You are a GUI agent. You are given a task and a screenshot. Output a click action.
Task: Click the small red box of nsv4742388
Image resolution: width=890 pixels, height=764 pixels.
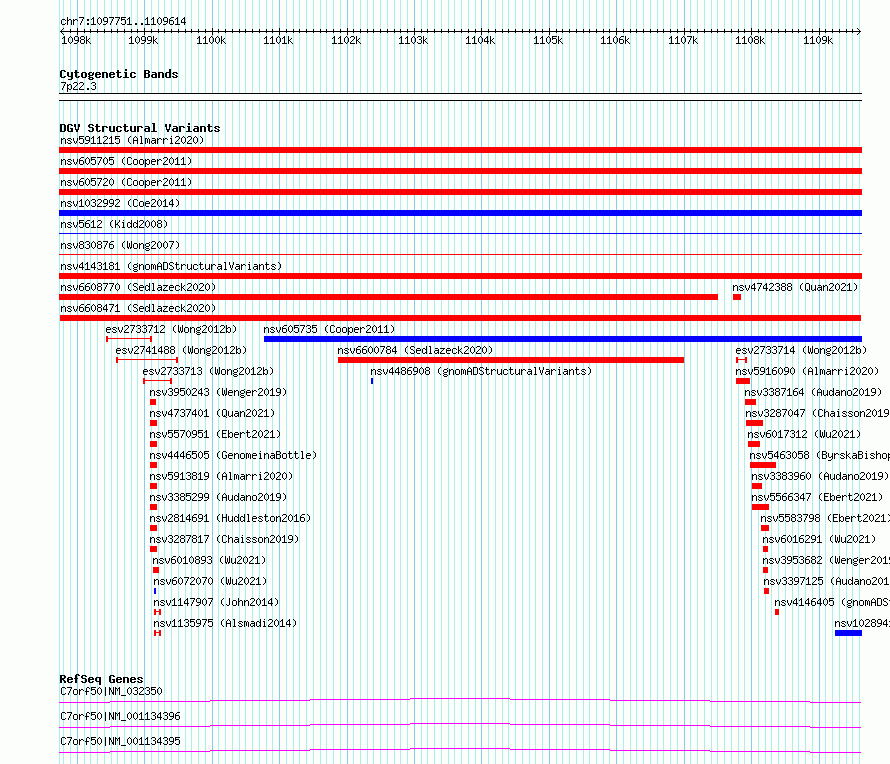point(737,297)
